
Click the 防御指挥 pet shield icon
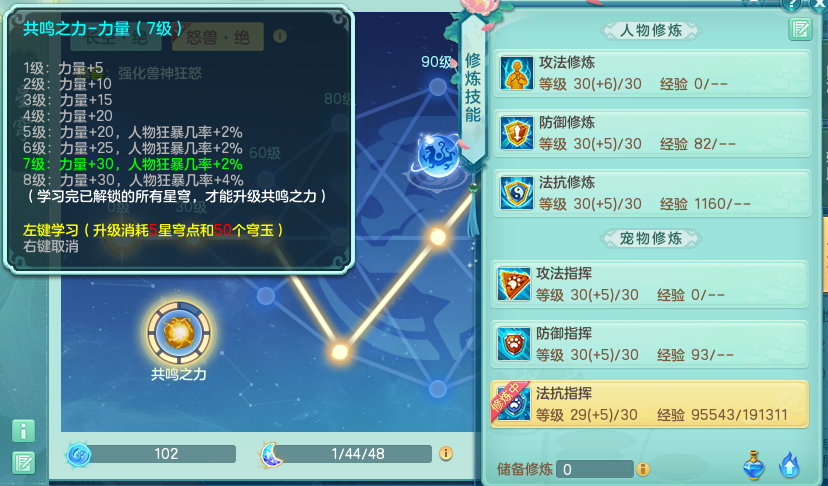coord(514,344)
